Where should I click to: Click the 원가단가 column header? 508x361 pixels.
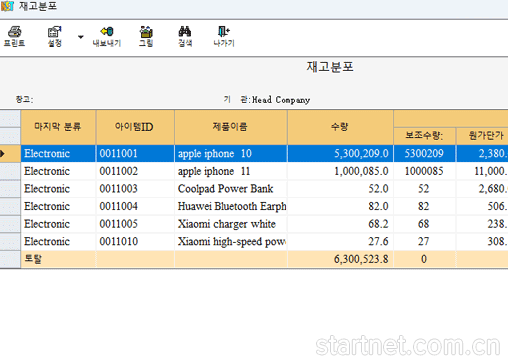pos(482,136)
